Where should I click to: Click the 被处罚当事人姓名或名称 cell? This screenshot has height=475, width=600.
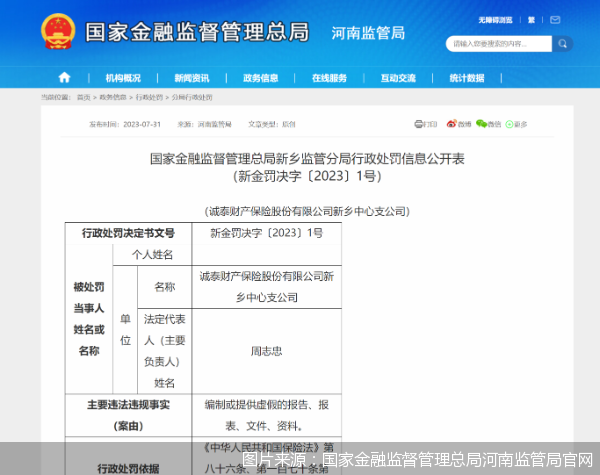(89, 319)
